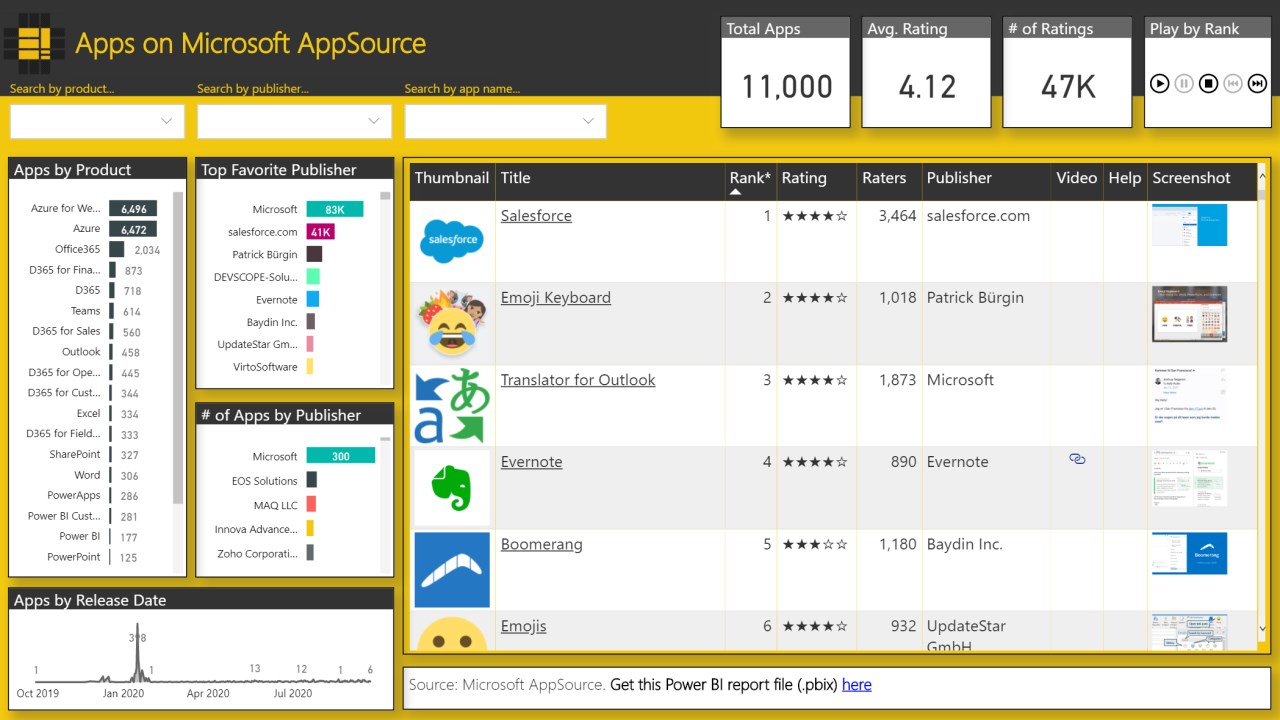Select Microsoft 83K bar in Top Favorite Publisher

click(x=335, y=209)
